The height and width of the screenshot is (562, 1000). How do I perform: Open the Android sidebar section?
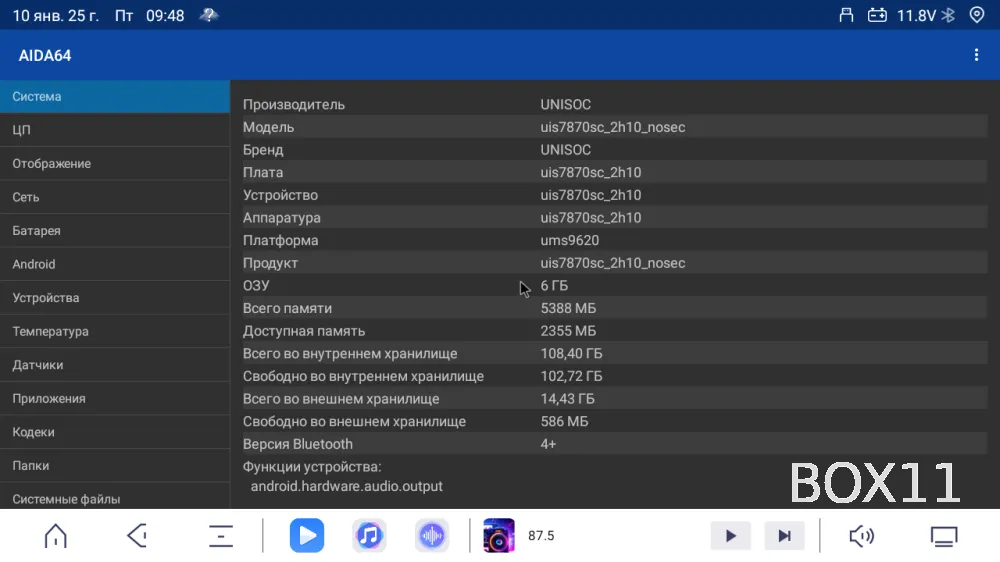coord(115,265)
